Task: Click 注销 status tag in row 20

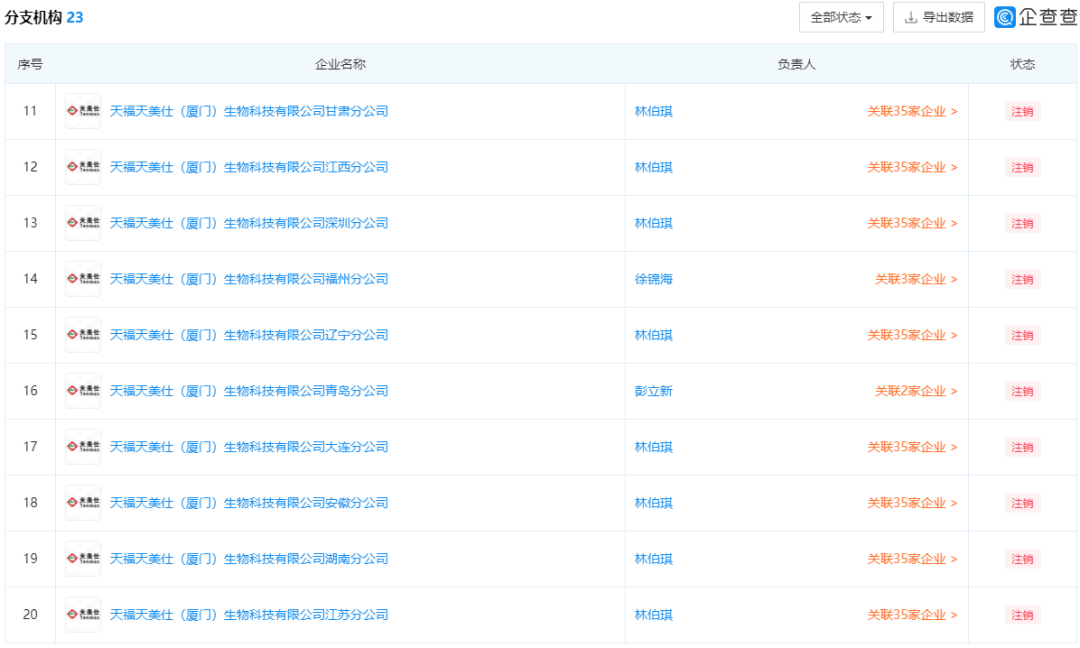Action: (1022, 614)
